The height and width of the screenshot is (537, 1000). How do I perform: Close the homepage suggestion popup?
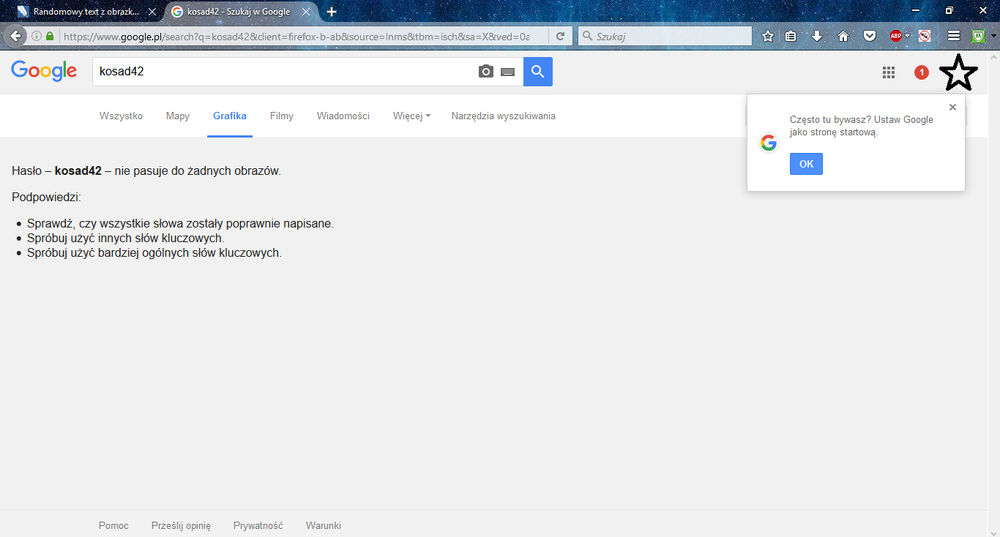tap(952, 107)
